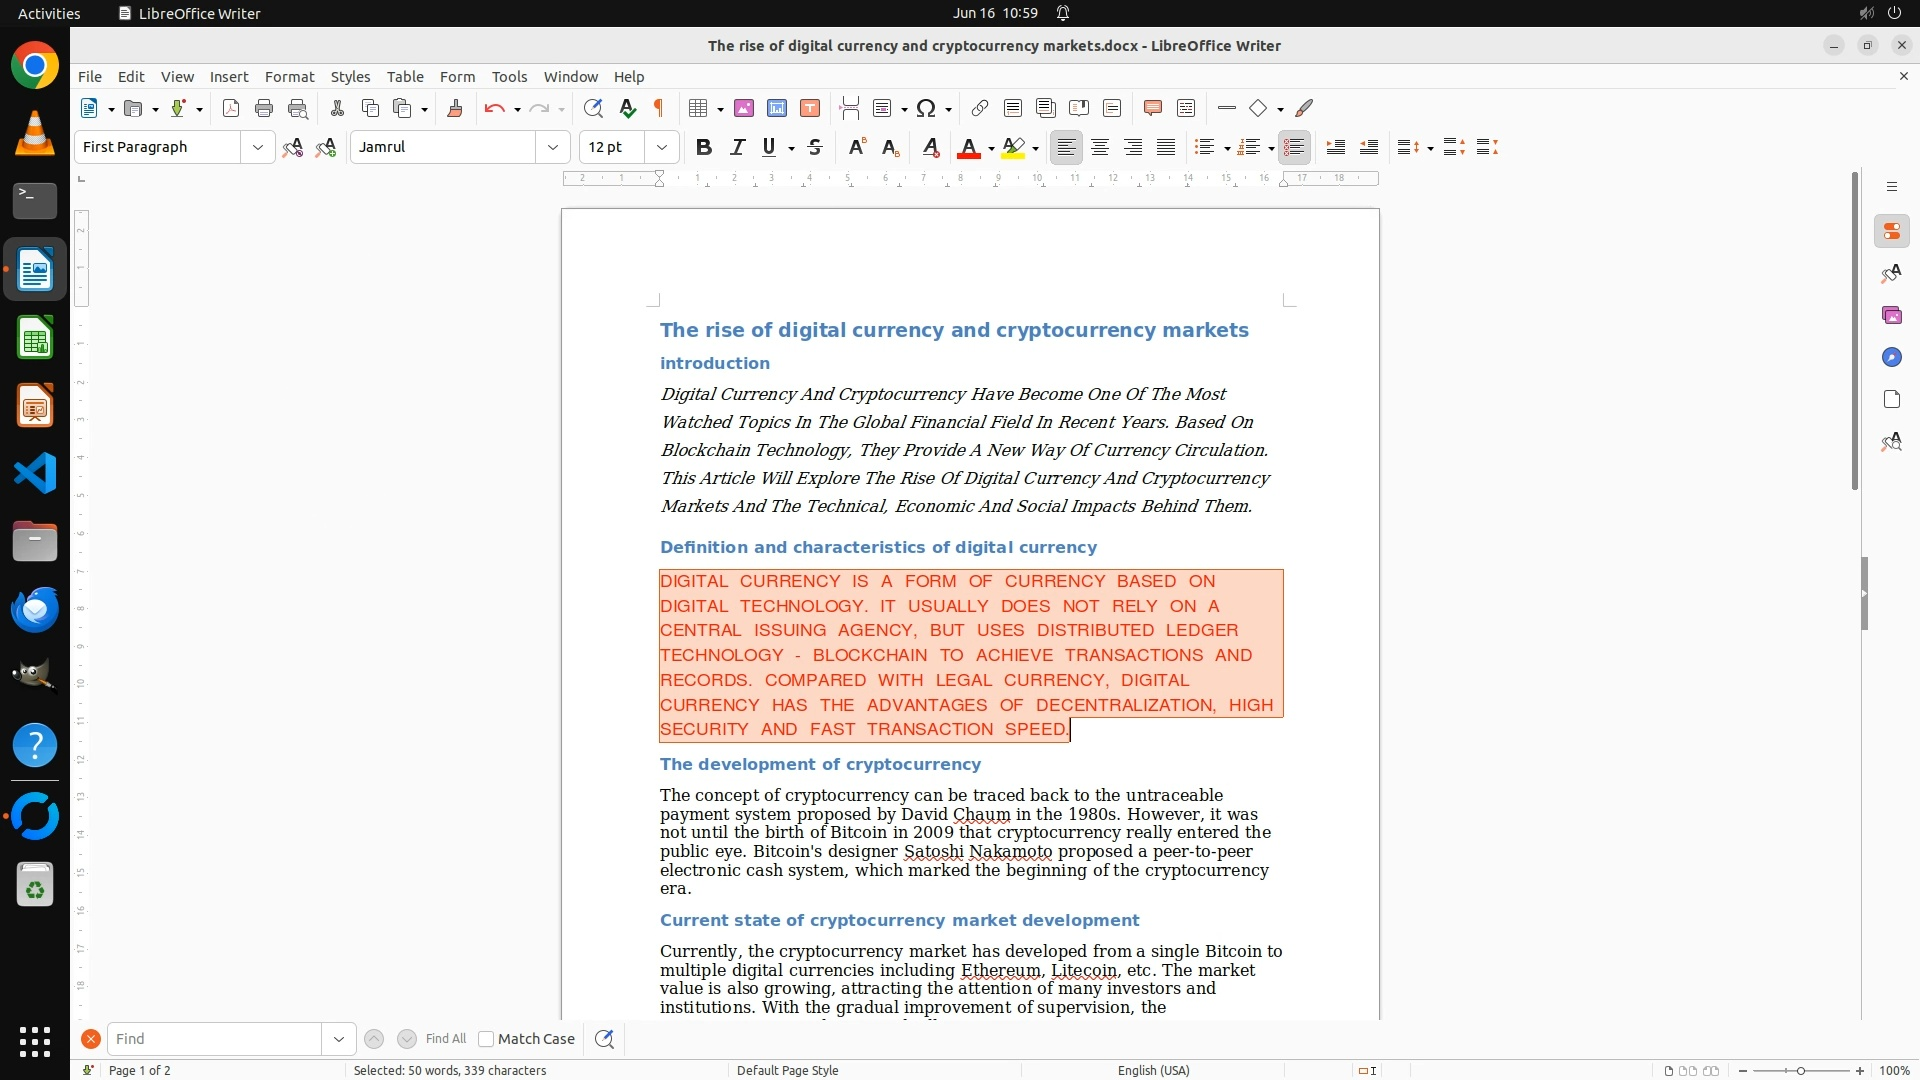Expand the paragraph style dropdown arrow
This screenshot has width=1920, height=1080.
258,147
